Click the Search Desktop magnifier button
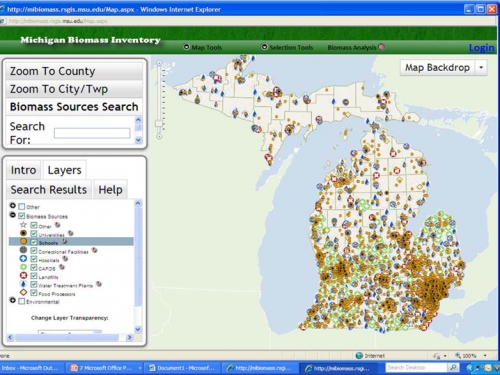Viewport: 500px width, 375px height. 453,368
